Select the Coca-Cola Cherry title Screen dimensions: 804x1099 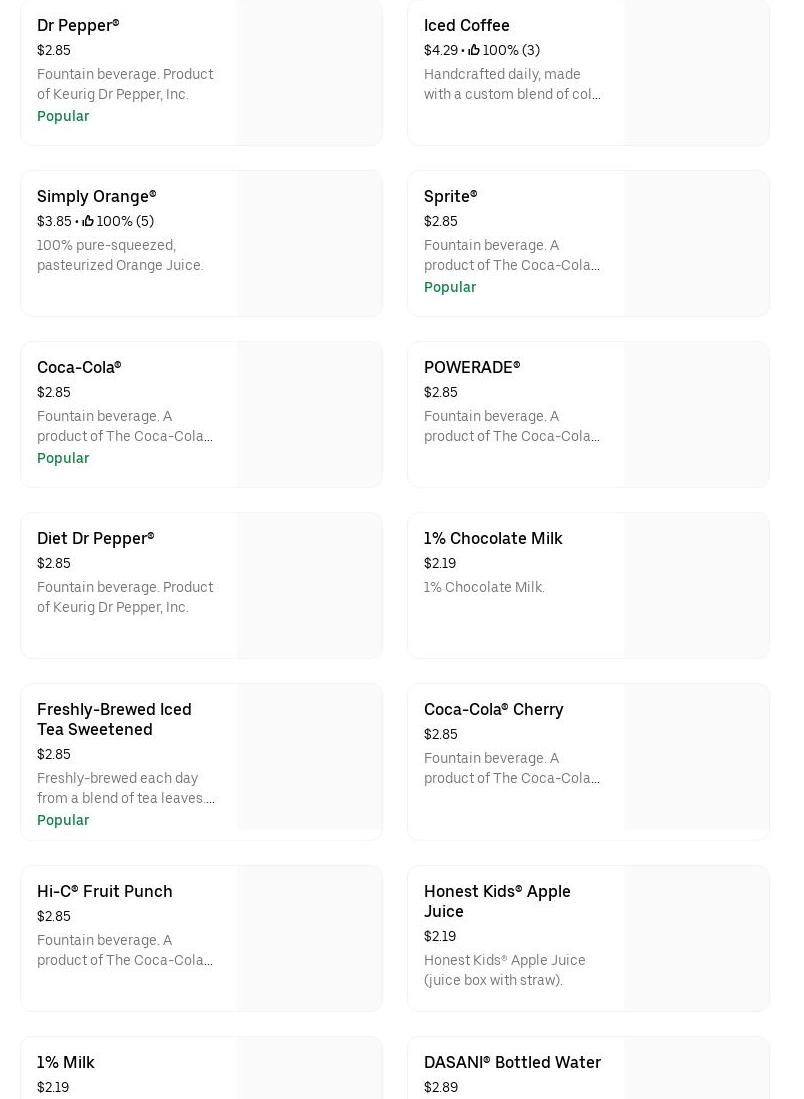pyautogui.click(x=493, y=709)
